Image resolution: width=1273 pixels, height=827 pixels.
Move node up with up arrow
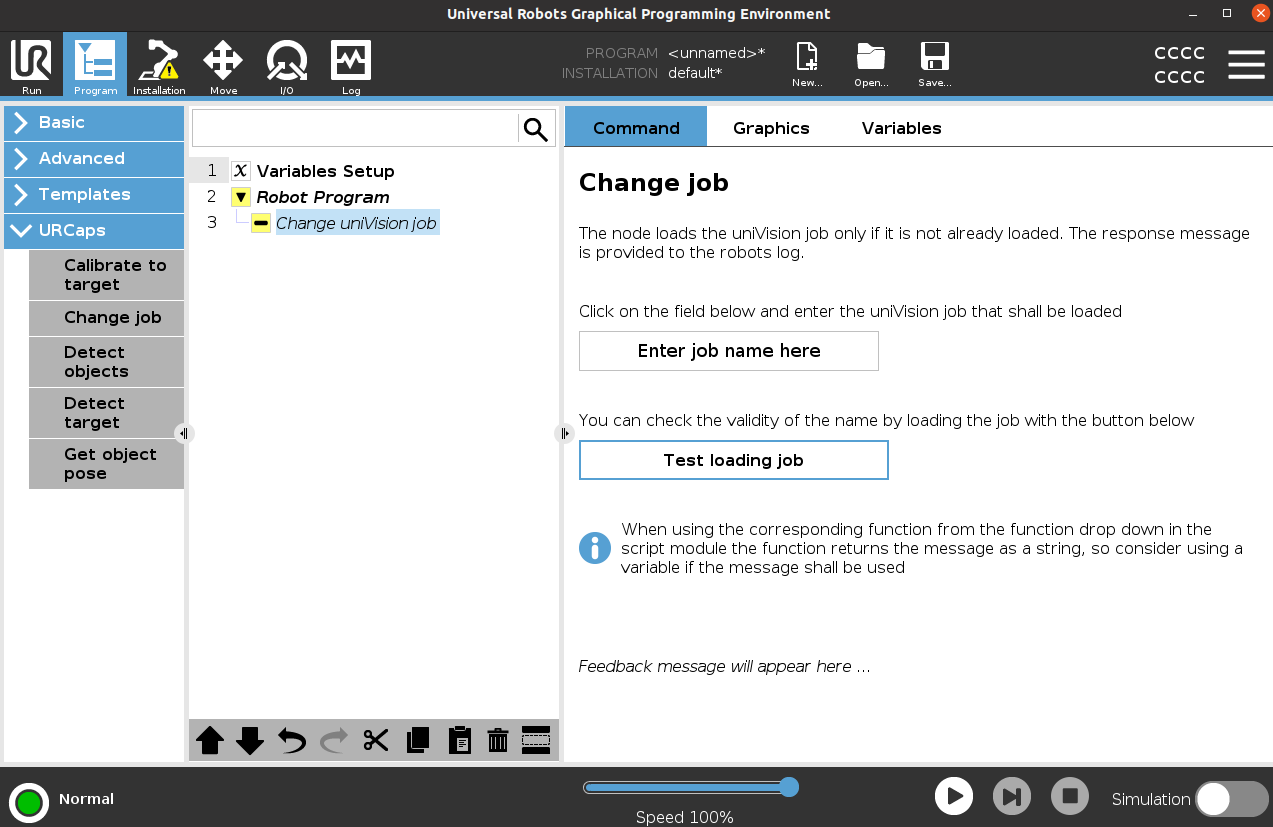click(210, 741)
